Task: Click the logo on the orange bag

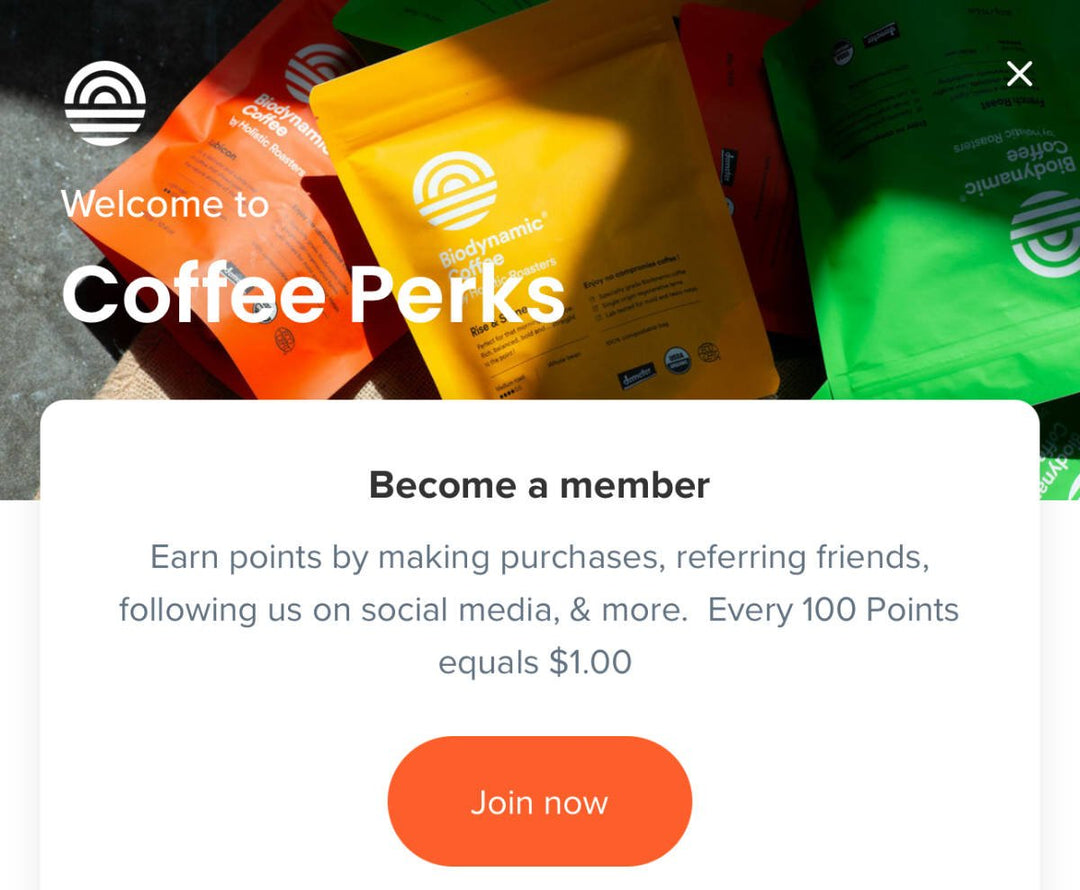Action: tap(318, 70)
